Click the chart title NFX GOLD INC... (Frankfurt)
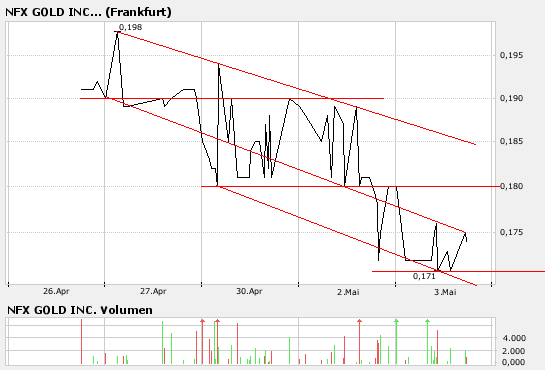Image resolution: width=545 pixels, height=384 pixels. (x=88, y=12)
